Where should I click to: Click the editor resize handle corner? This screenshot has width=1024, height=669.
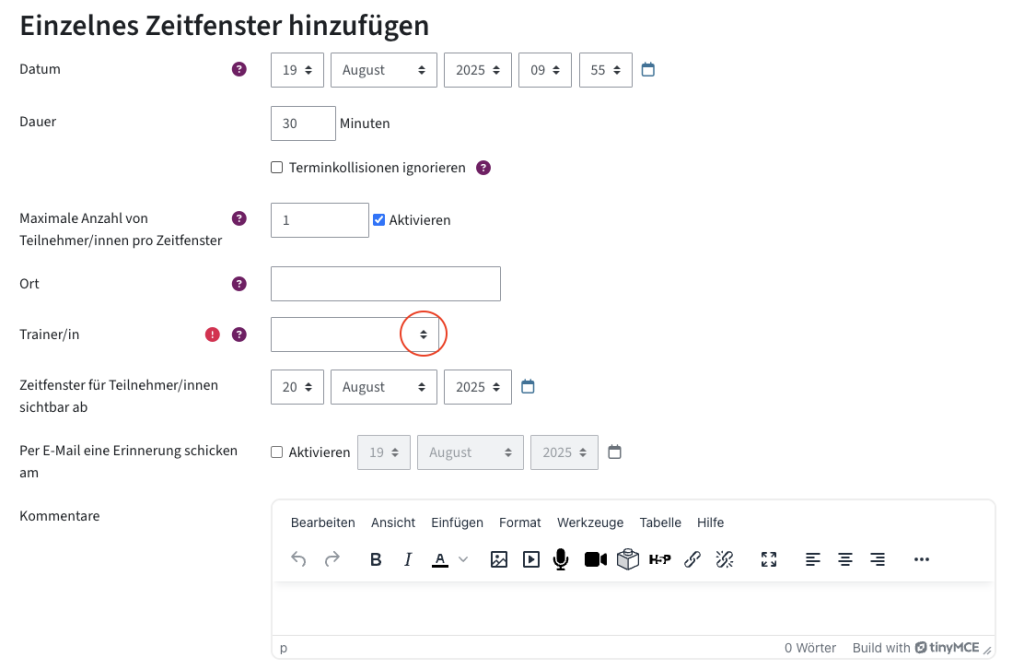coord(987,649)
